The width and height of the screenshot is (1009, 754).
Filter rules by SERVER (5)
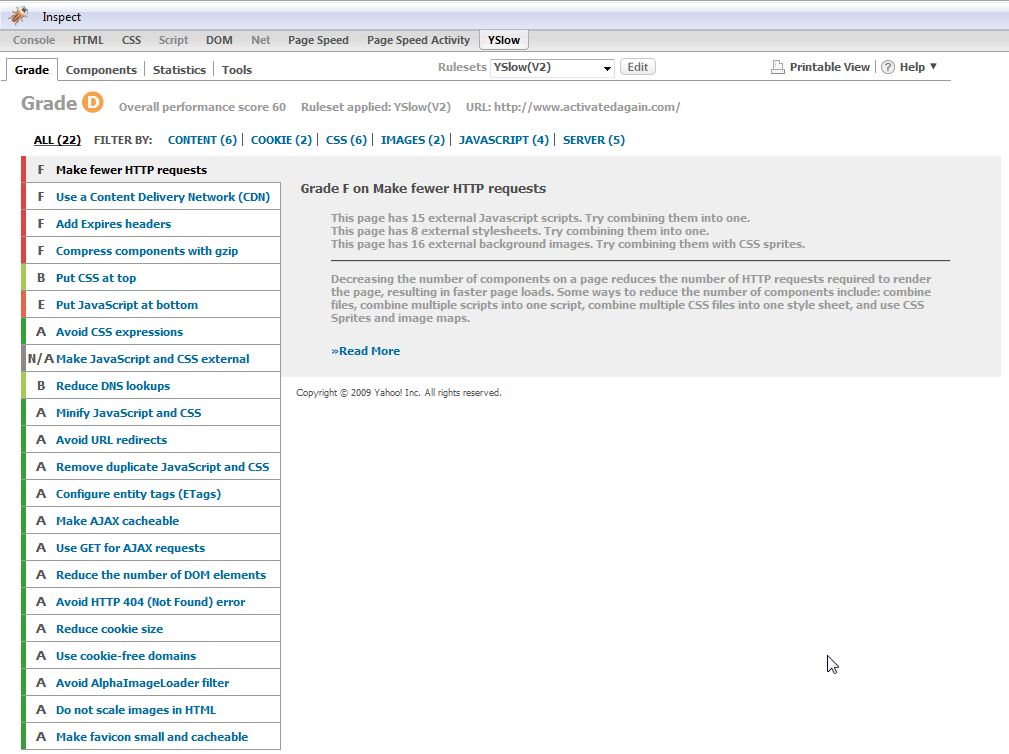(593, 140)
